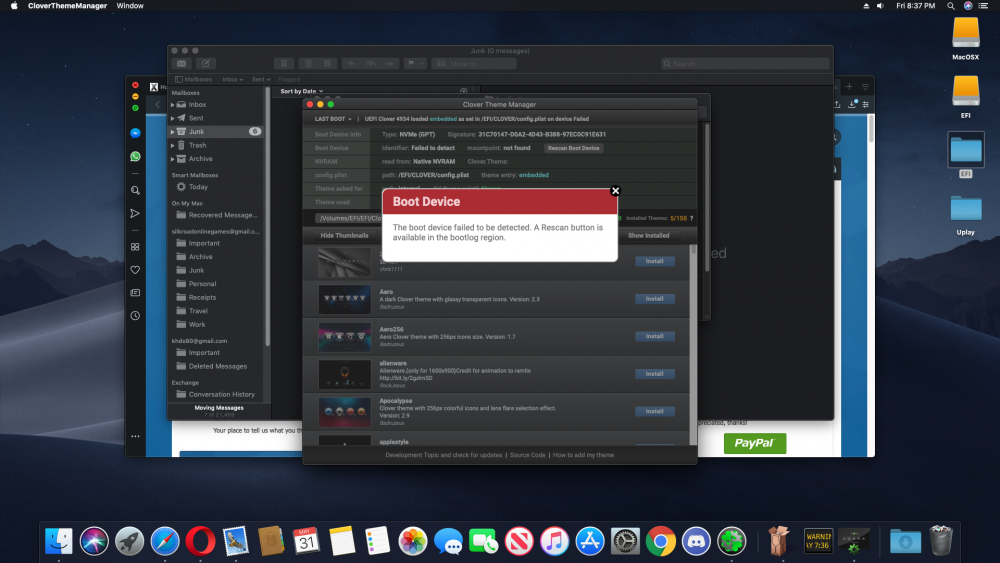This screenshot has height=563, width=1000.
Task: Open Opera from the dock
Action: [x=200, y=541]
